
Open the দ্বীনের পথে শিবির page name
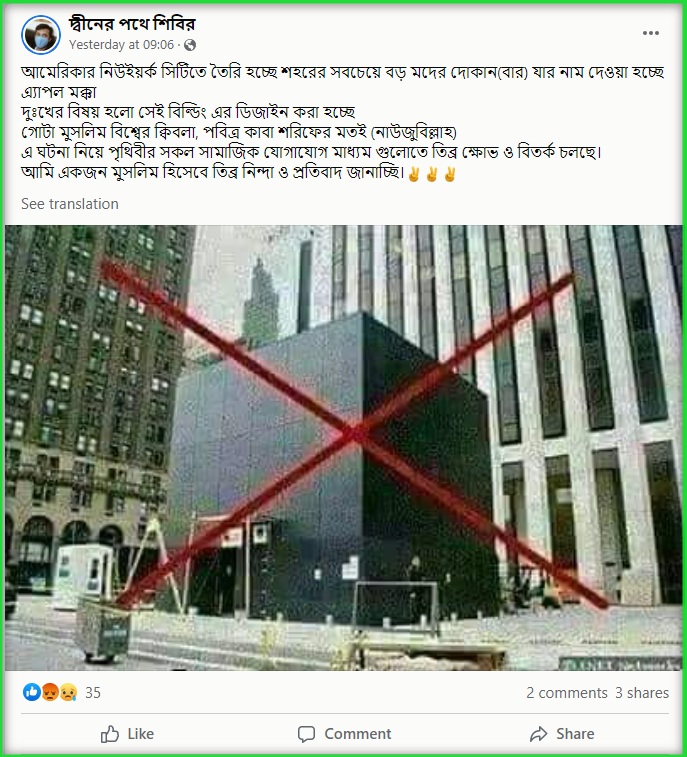tap(132, 24)
